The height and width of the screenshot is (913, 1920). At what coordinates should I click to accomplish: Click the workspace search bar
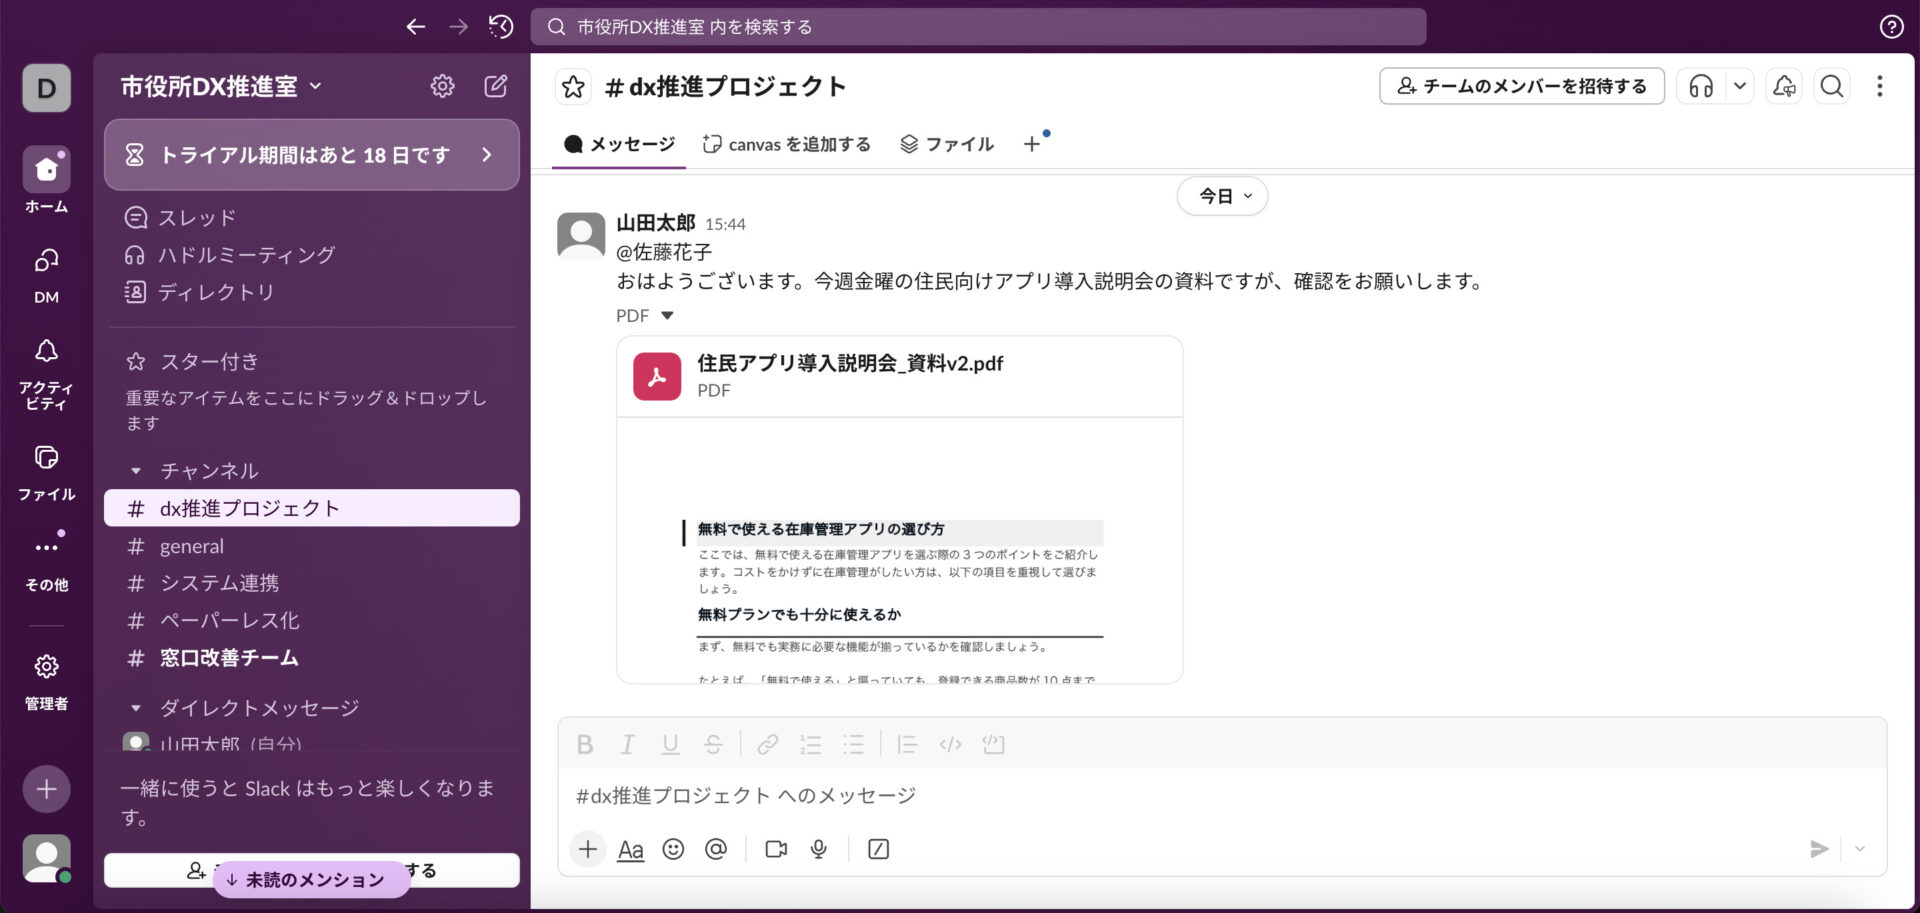[978, 27]
